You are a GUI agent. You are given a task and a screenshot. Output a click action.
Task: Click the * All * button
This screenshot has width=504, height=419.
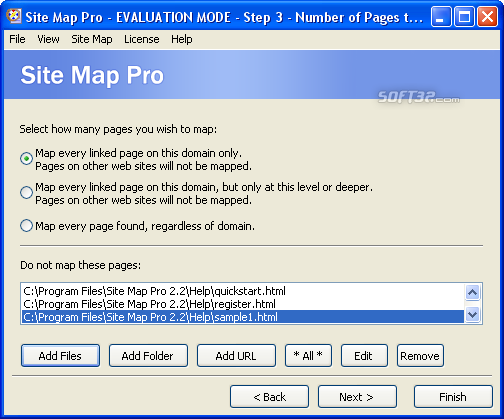308,356
